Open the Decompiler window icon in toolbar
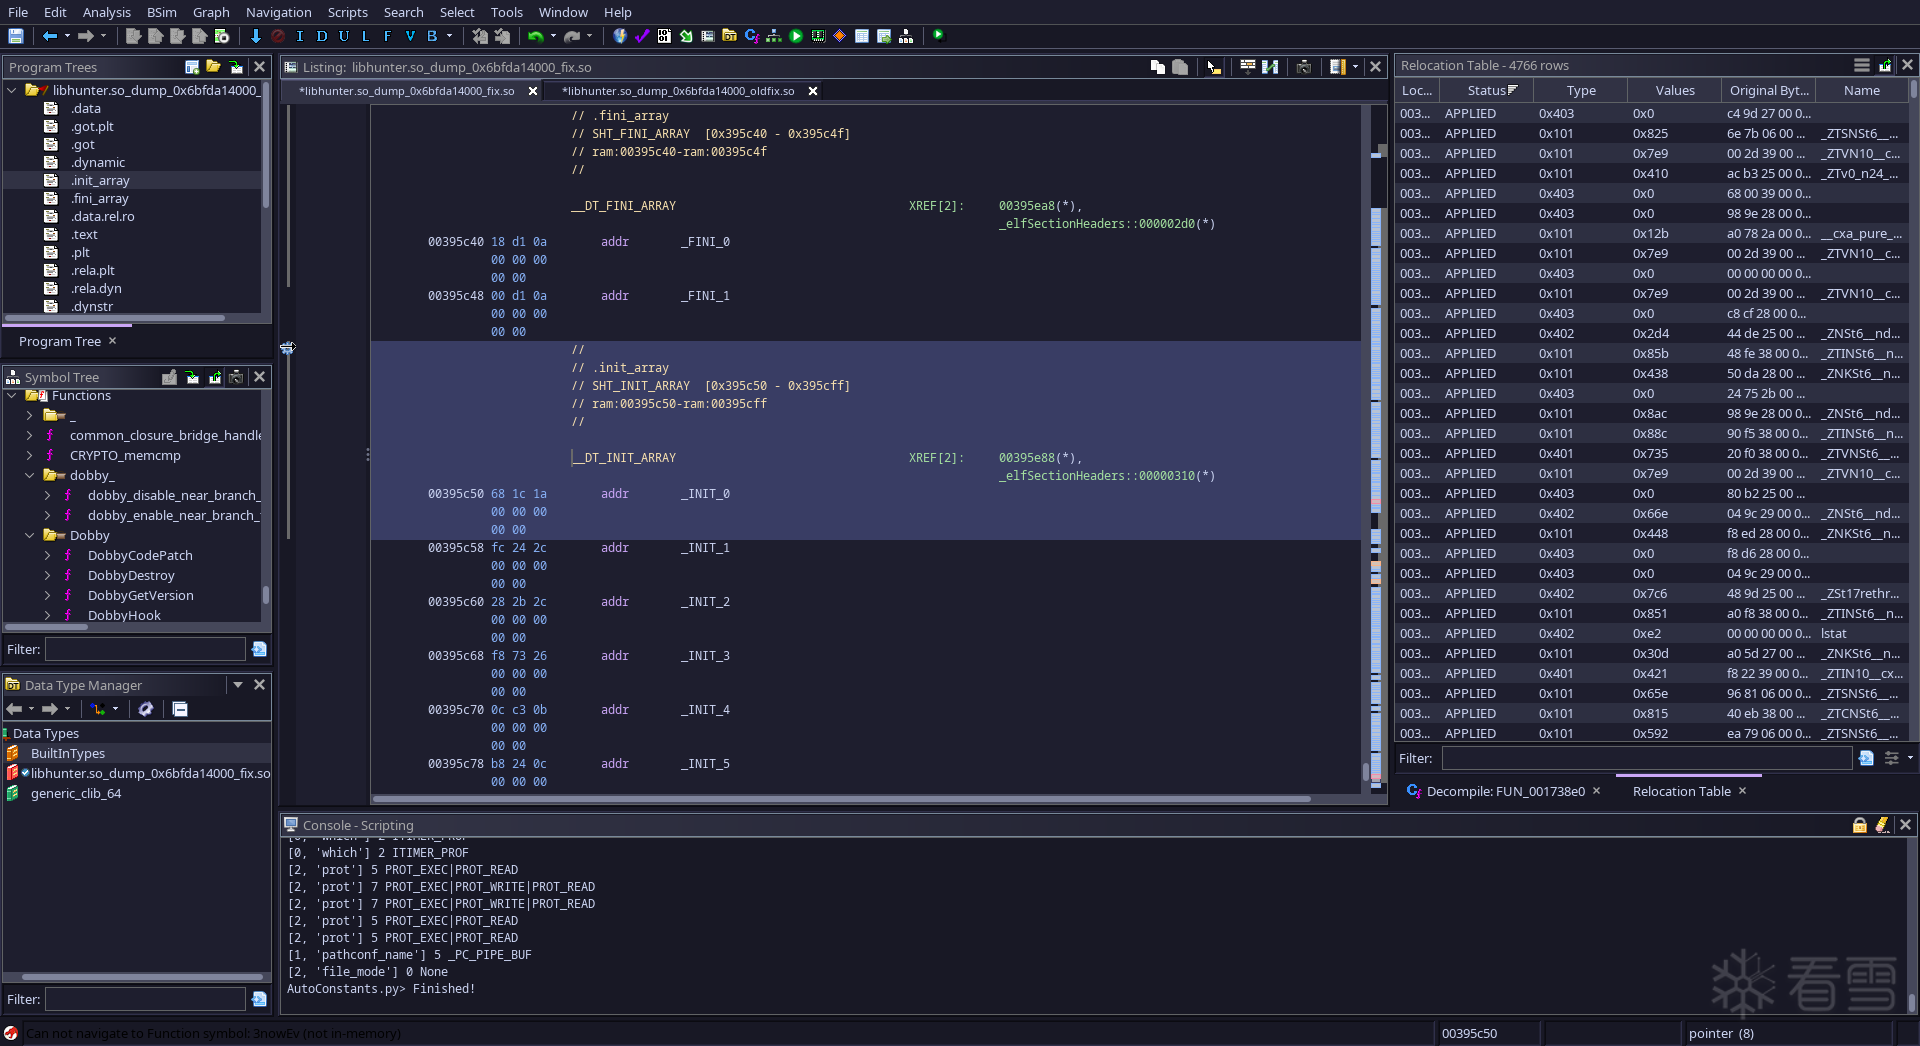1920x1046 pixels. (752, 36)
